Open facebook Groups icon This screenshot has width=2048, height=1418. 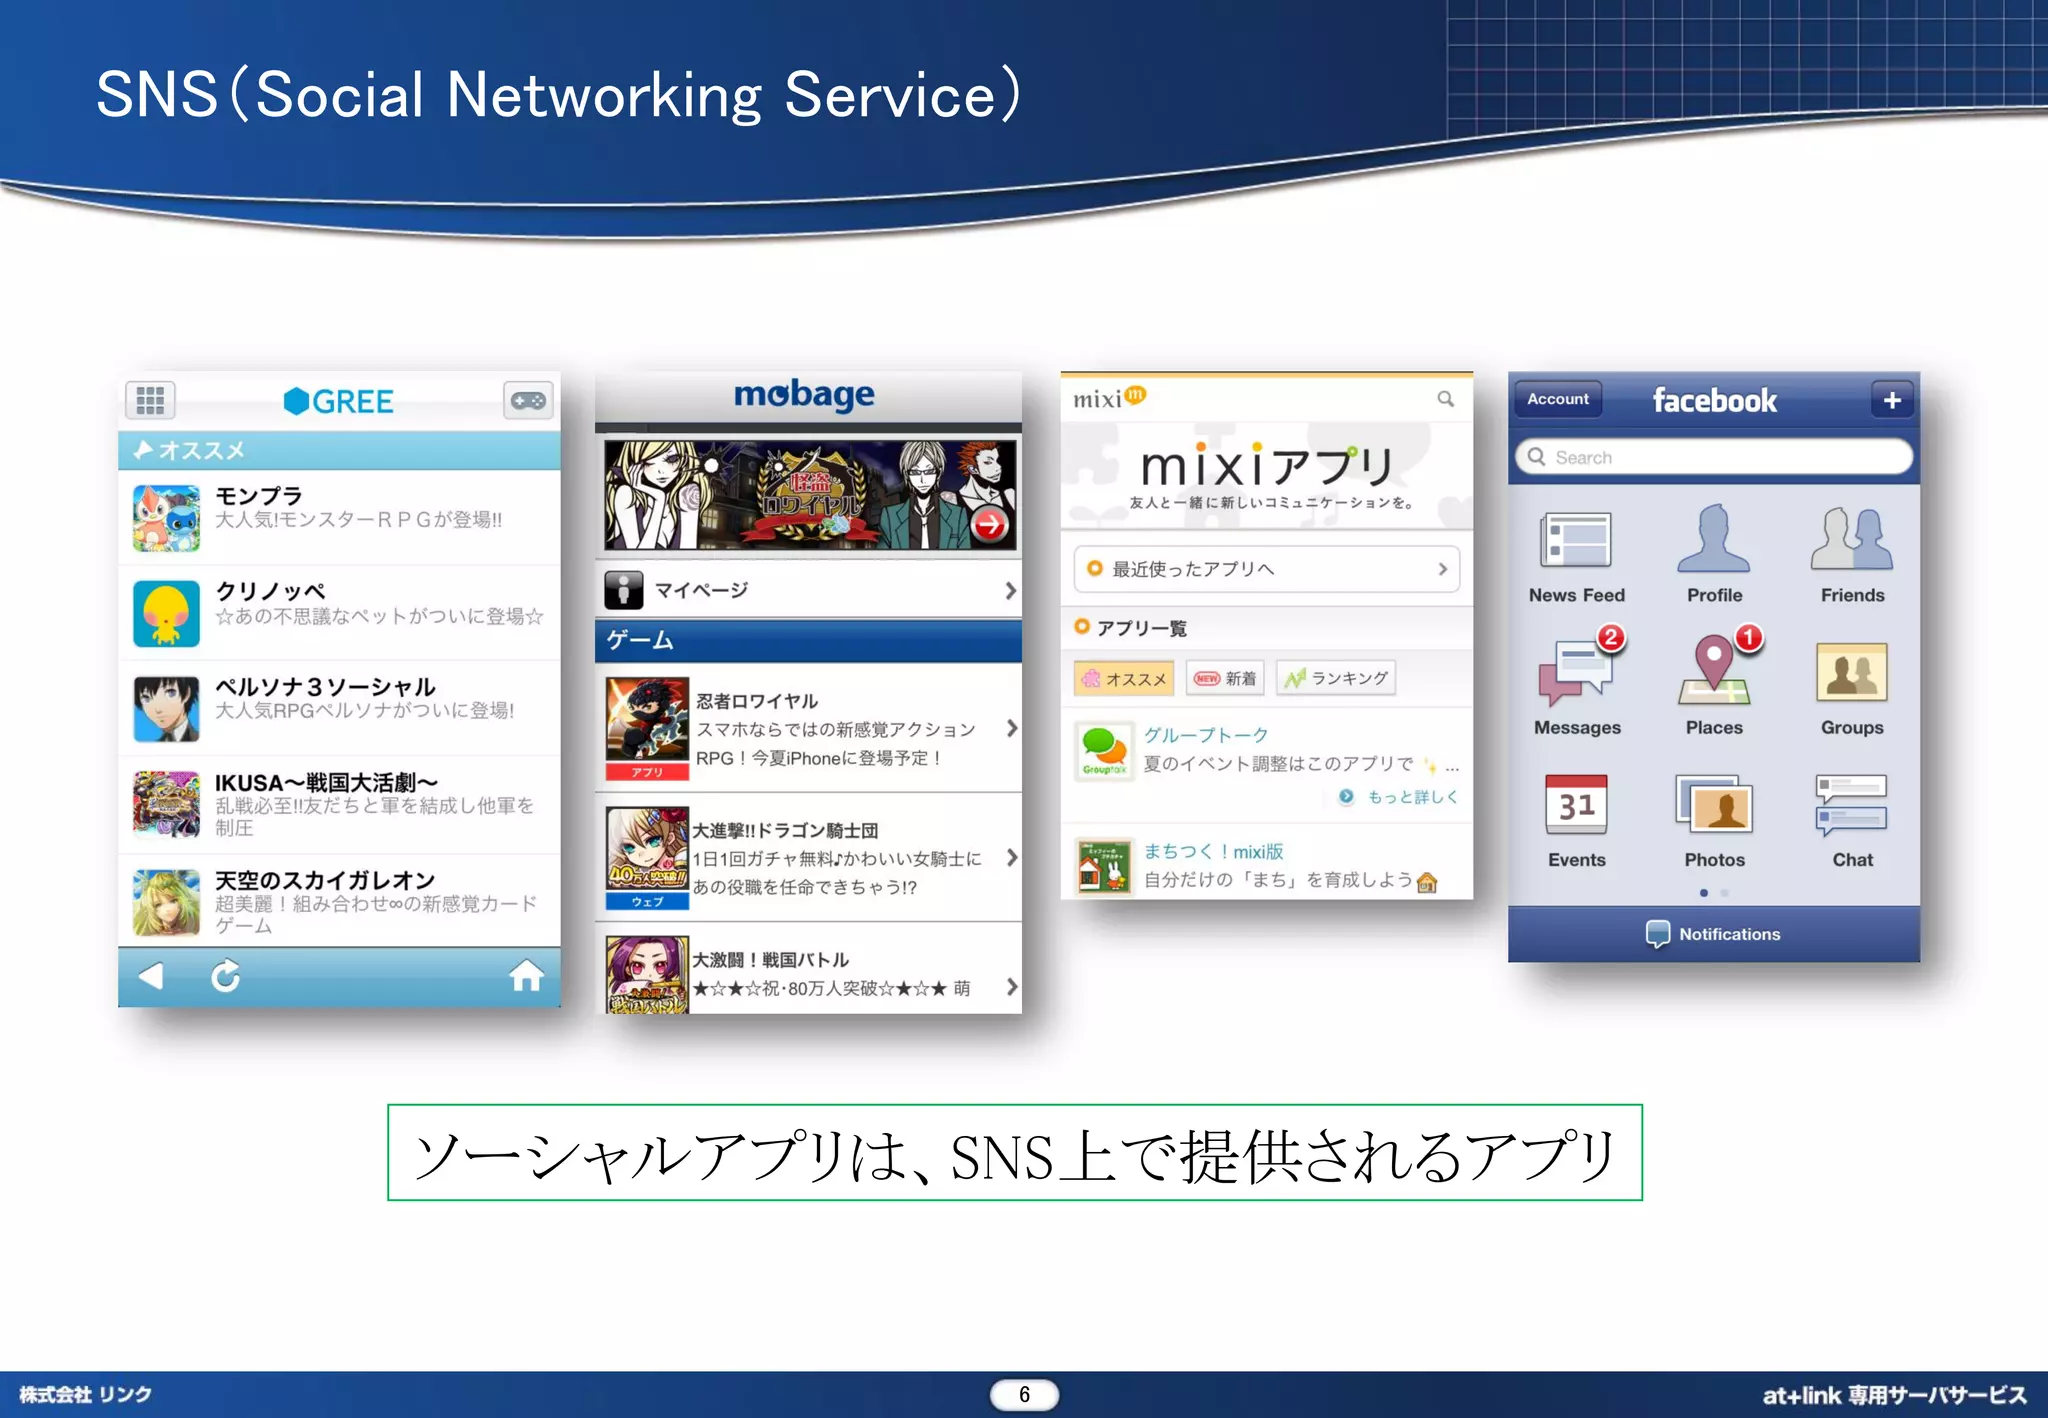tap(1851, 672)
